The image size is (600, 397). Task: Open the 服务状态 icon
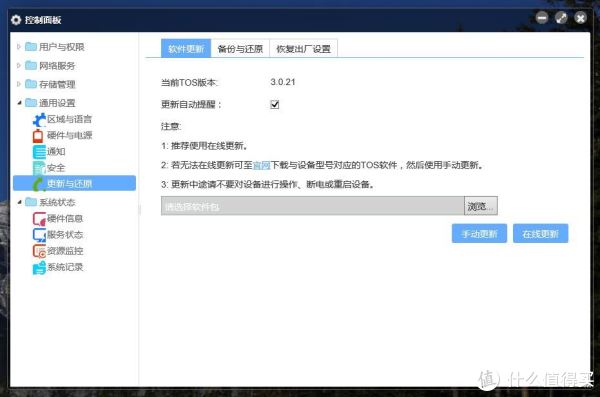(39, 235)
